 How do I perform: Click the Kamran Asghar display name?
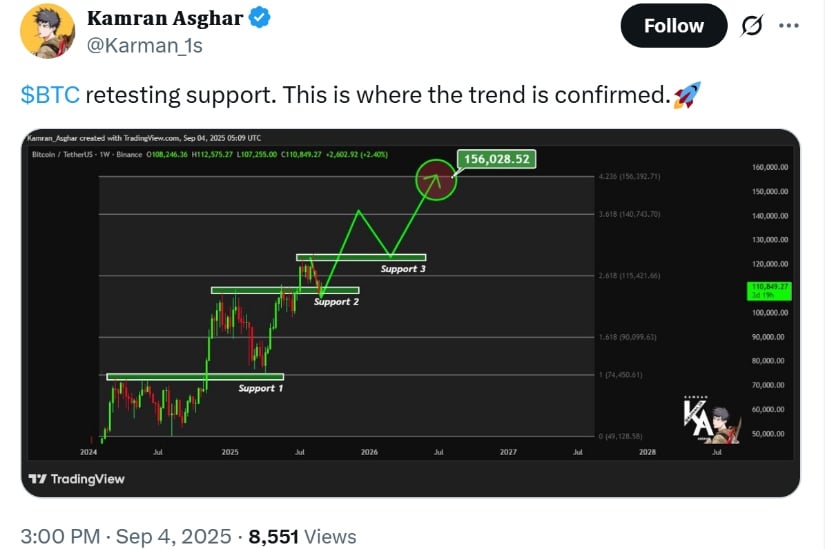click(165, 18)
